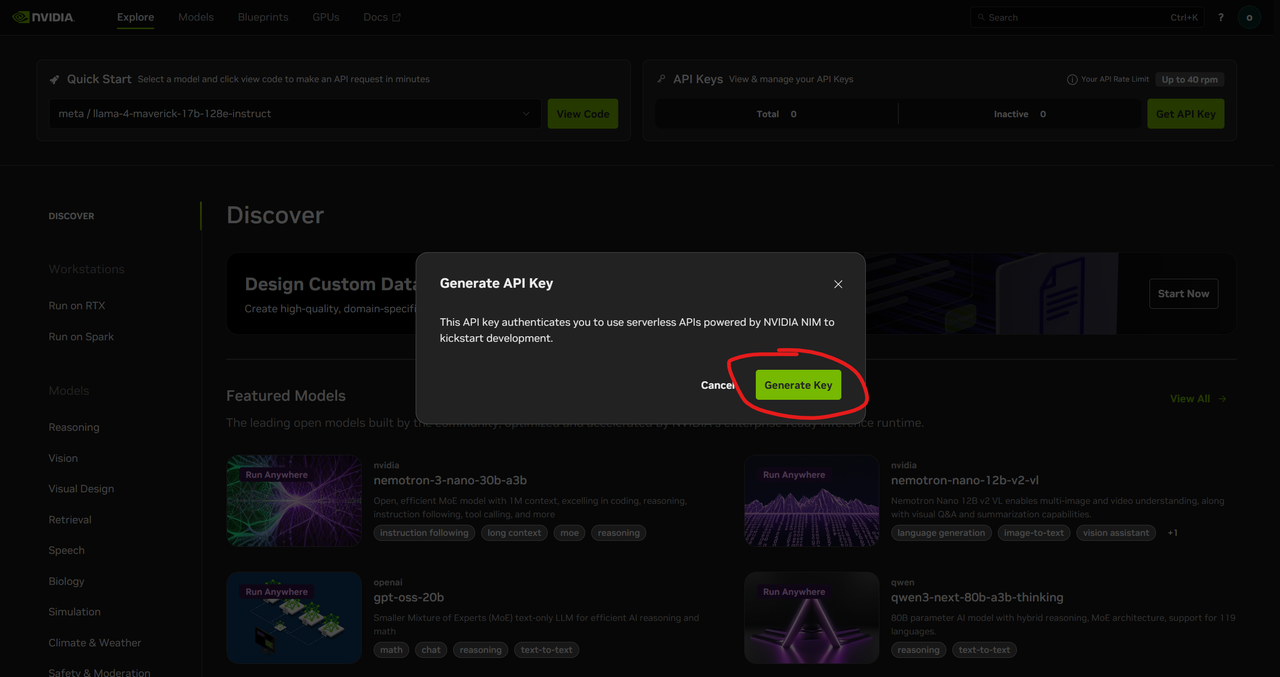Select Reasoning models category
Screen dimensions: 1280x677
[74, 427]
